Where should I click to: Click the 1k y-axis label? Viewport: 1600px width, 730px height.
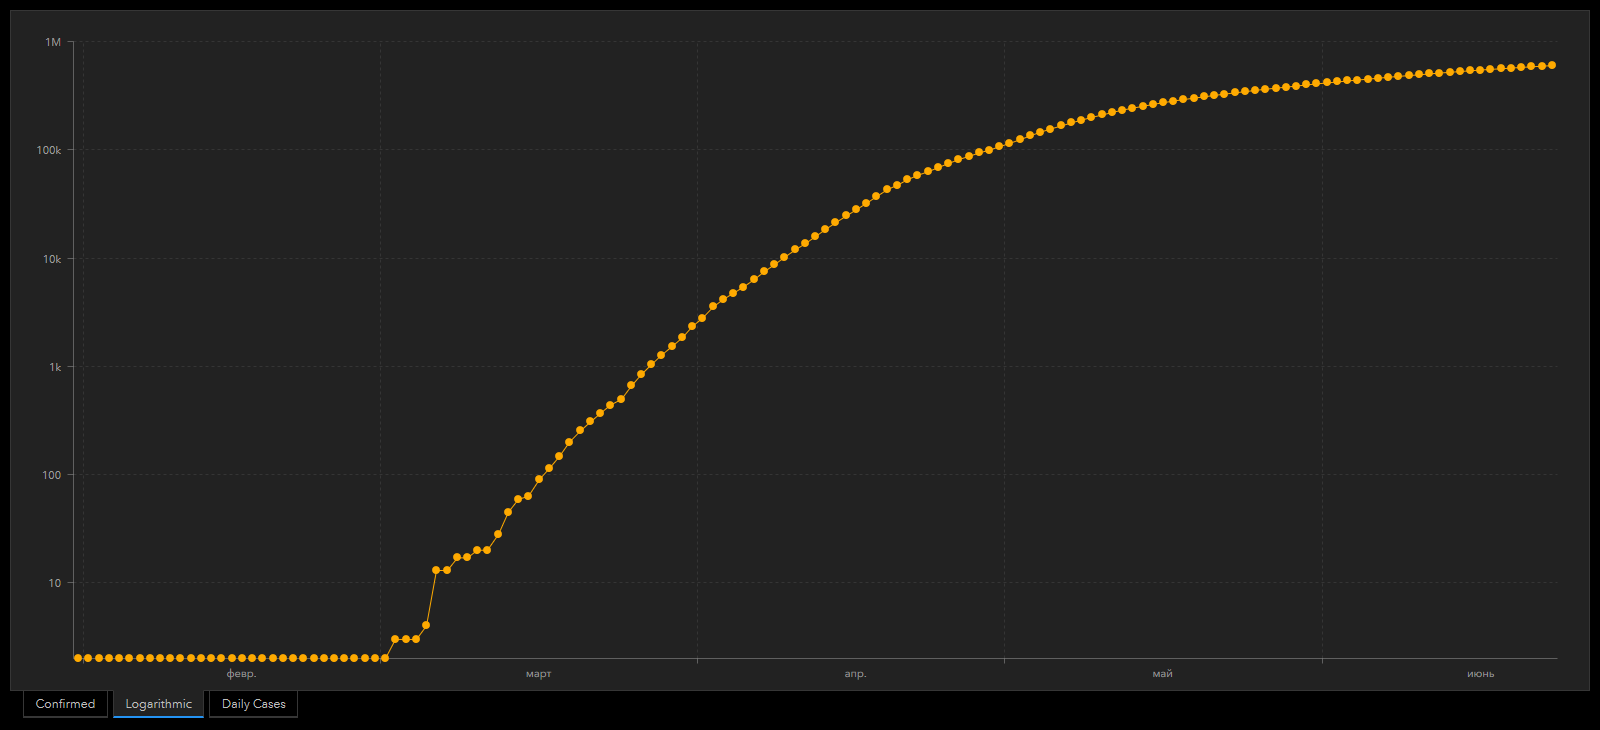pyautogui.click(x=55, y=367)
